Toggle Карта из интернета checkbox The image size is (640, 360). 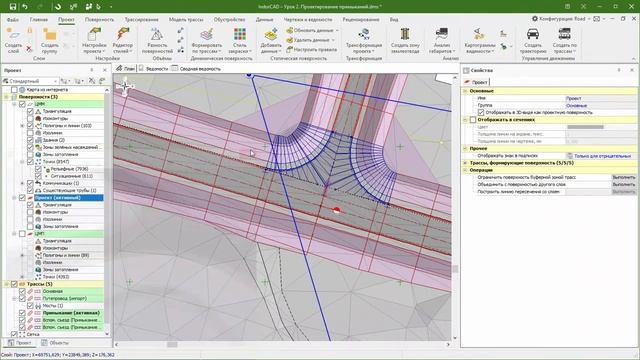point(14,89)
